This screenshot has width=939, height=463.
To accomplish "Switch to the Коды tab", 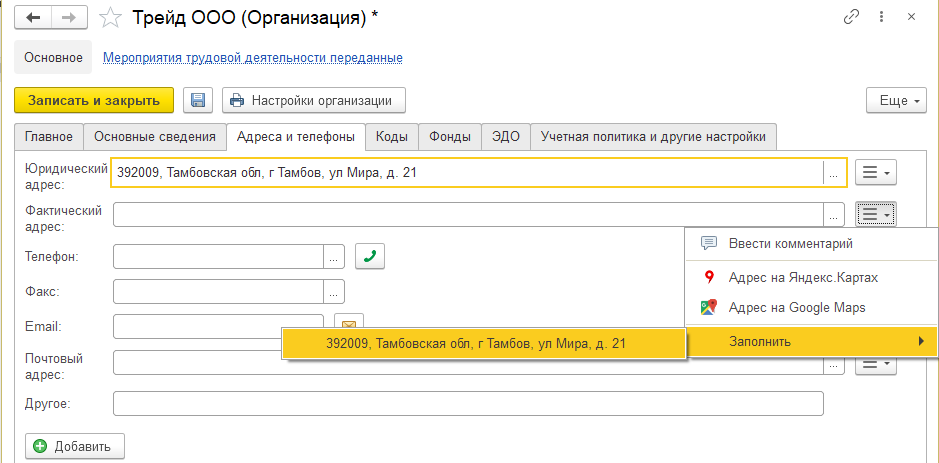I will 391,137.
